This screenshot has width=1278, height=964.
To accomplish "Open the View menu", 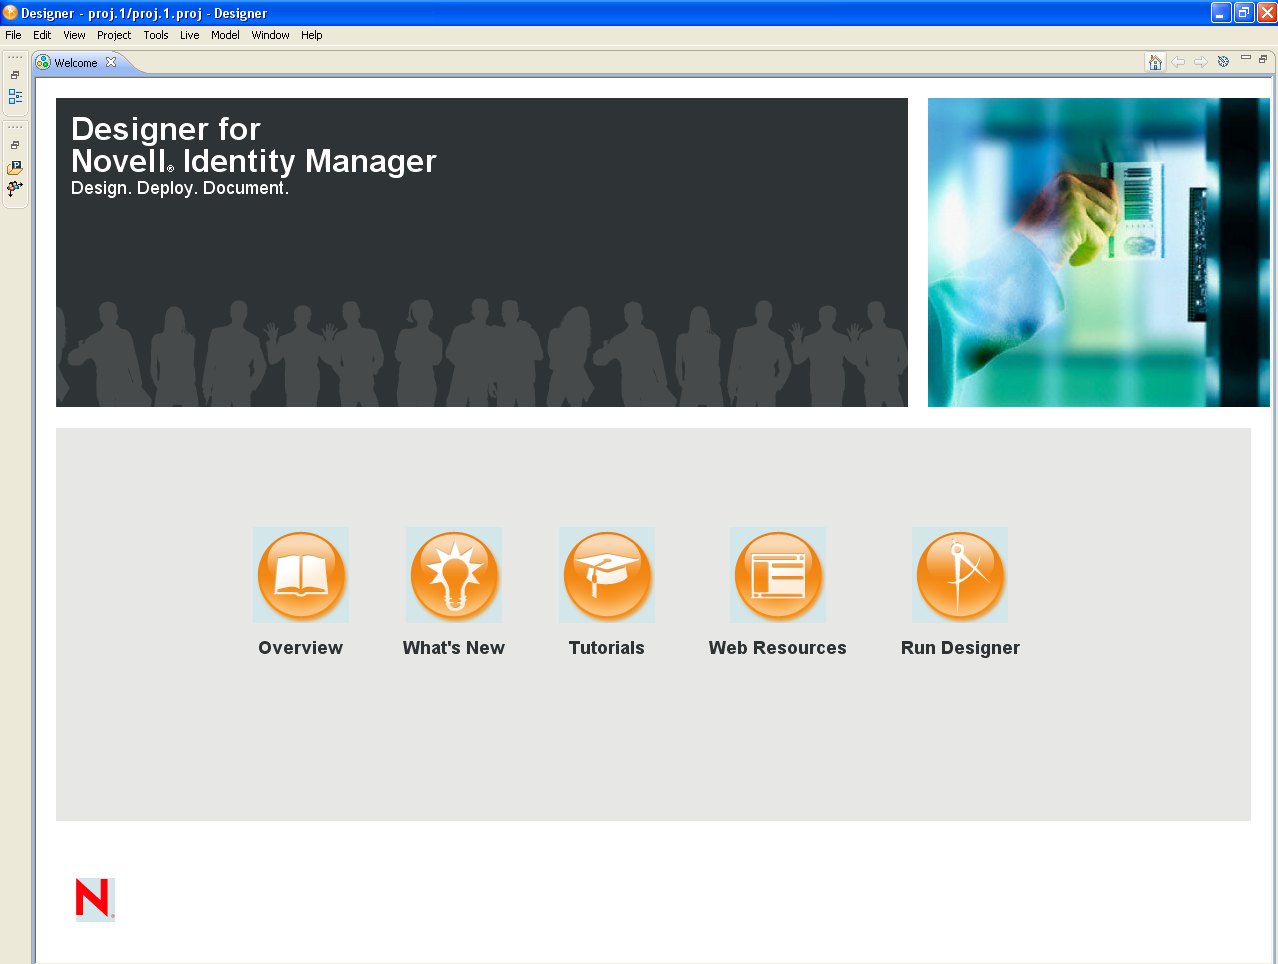I will [74, 35].
